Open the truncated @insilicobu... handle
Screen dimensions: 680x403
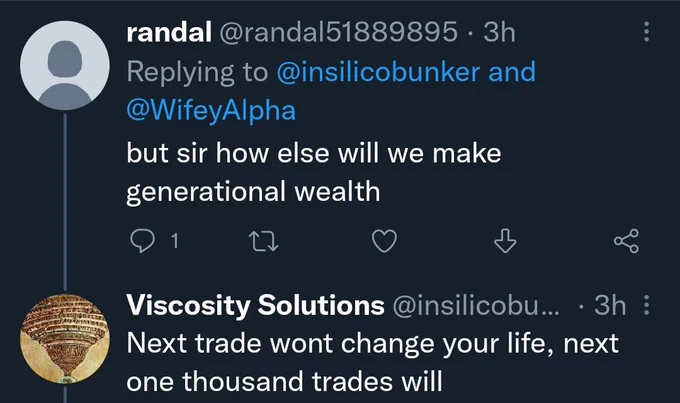[476, 305]
